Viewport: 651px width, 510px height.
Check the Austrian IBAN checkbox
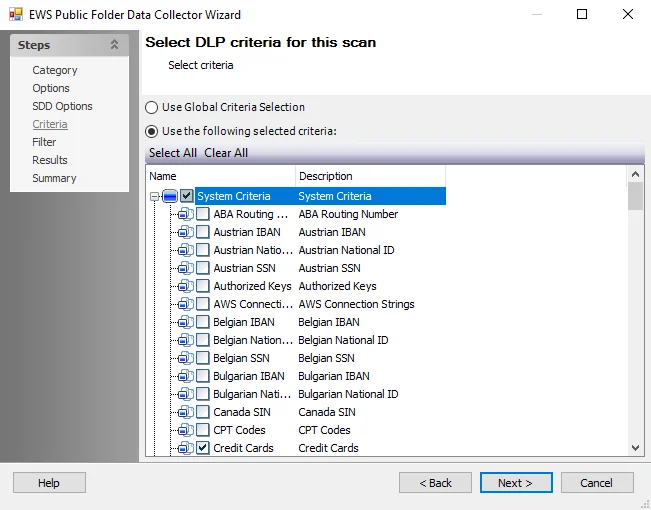coord(203,232)
